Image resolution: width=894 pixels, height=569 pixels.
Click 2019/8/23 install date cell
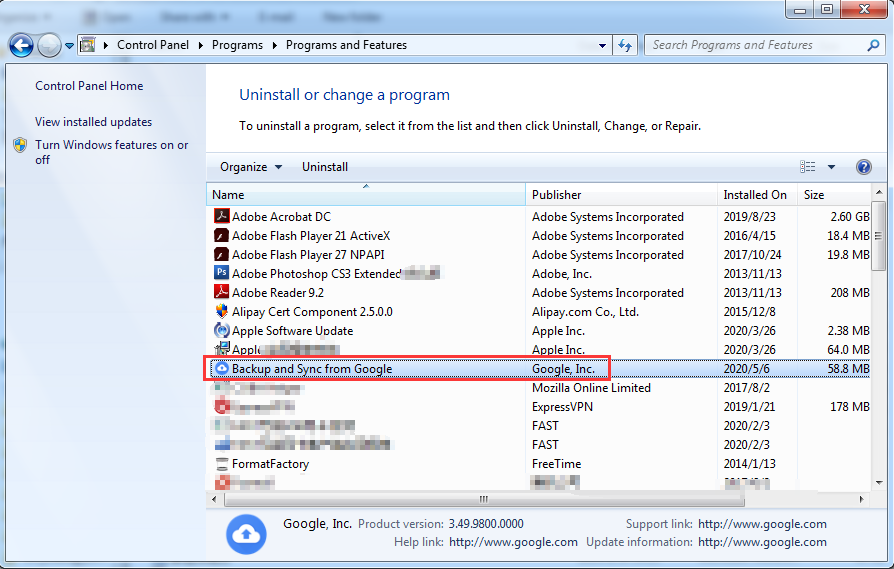pyautogui.click(x=749, y=217)
